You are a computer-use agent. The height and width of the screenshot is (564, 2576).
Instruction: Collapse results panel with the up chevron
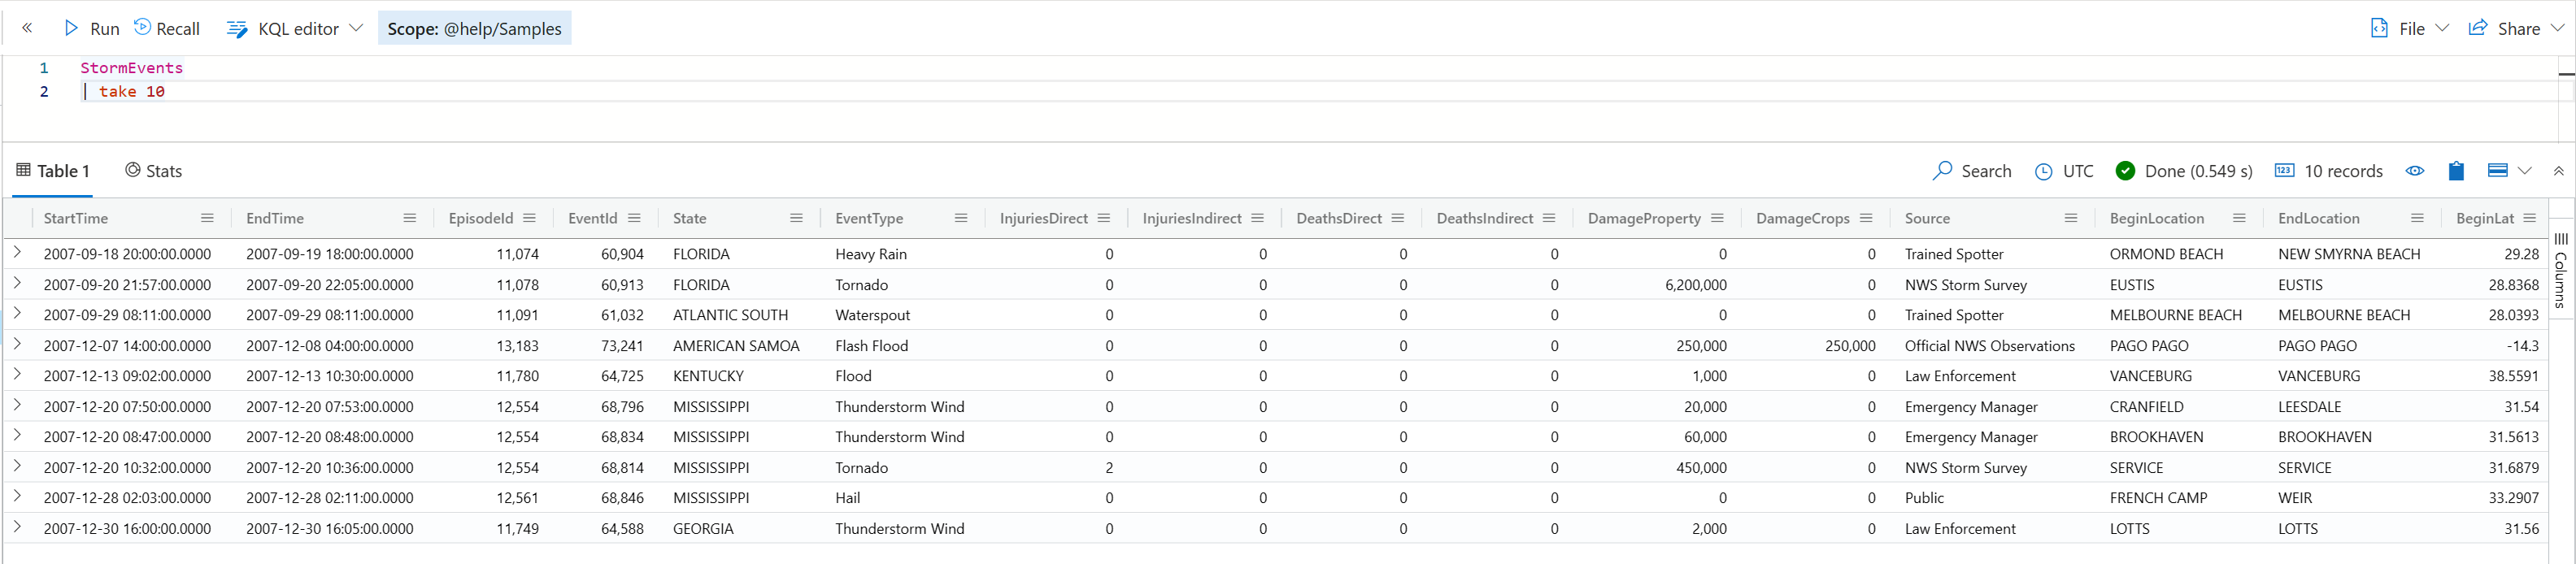(2559, 171)
